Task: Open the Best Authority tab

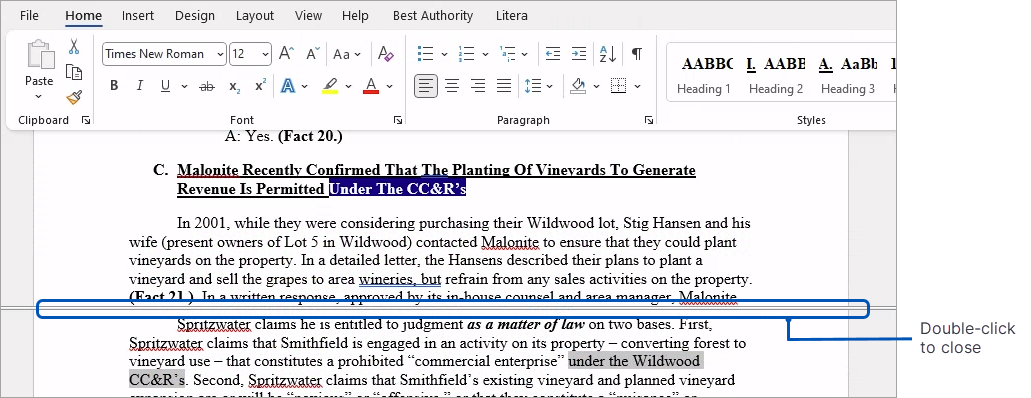Action: coord(433,16)
